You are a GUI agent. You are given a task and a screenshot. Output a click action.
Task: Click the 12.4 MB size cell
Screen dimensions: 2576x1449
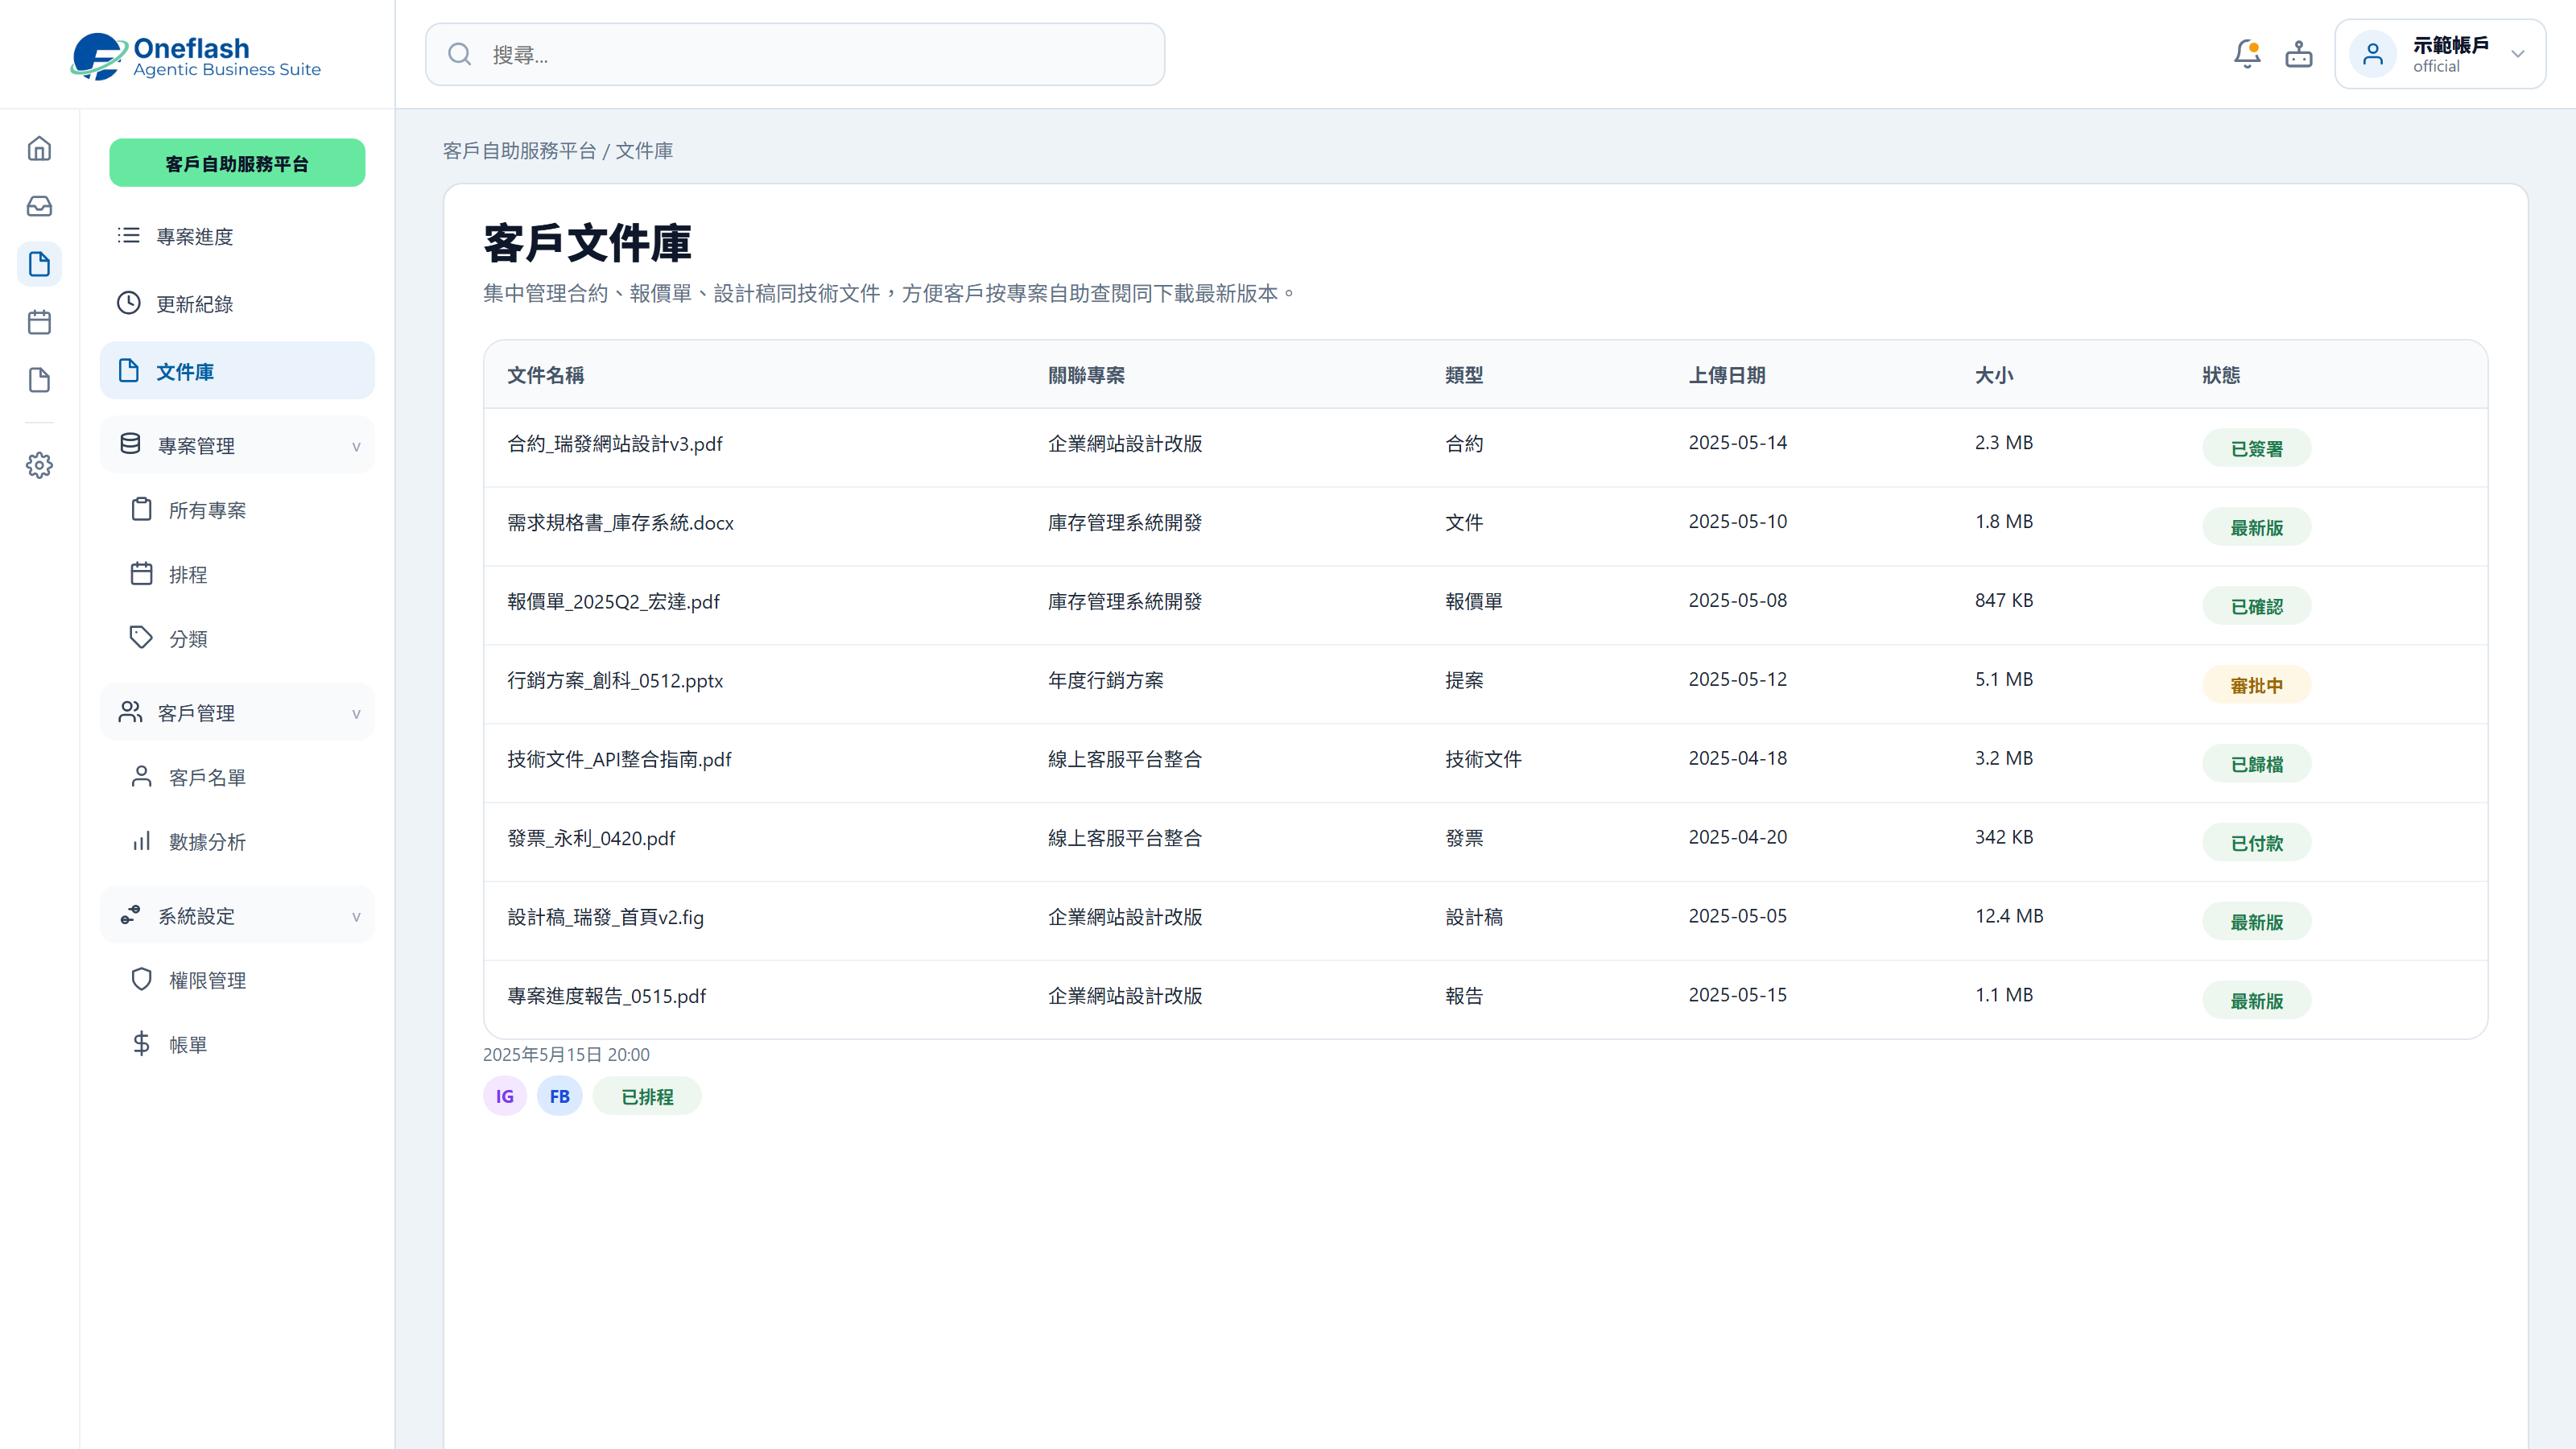2008,916
